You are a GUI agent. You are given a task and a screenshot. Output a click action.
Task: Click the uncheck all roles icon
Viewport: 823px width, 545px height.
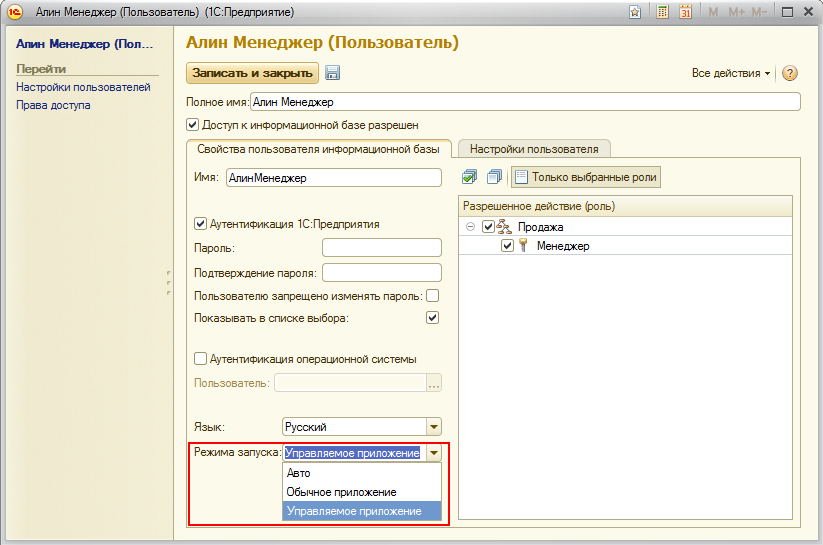[x=494, y=177]
